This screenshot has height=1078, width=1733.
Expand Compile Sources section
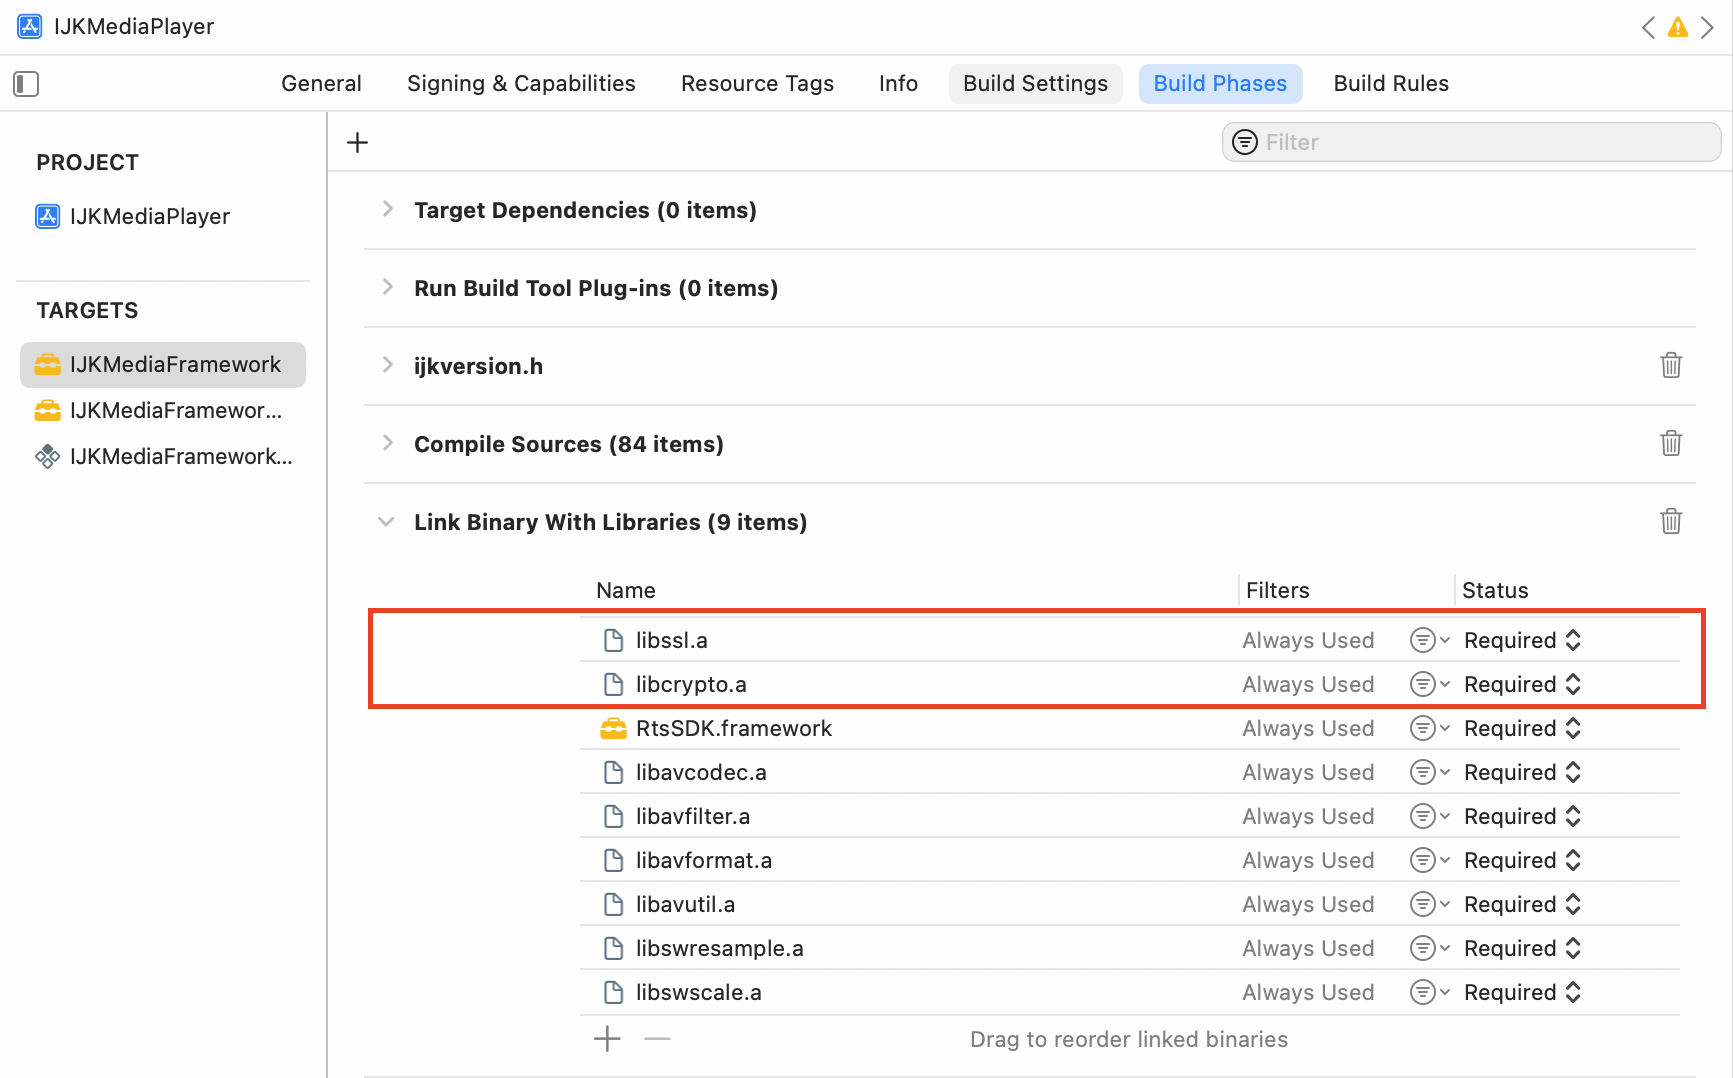tap(387, 443)
